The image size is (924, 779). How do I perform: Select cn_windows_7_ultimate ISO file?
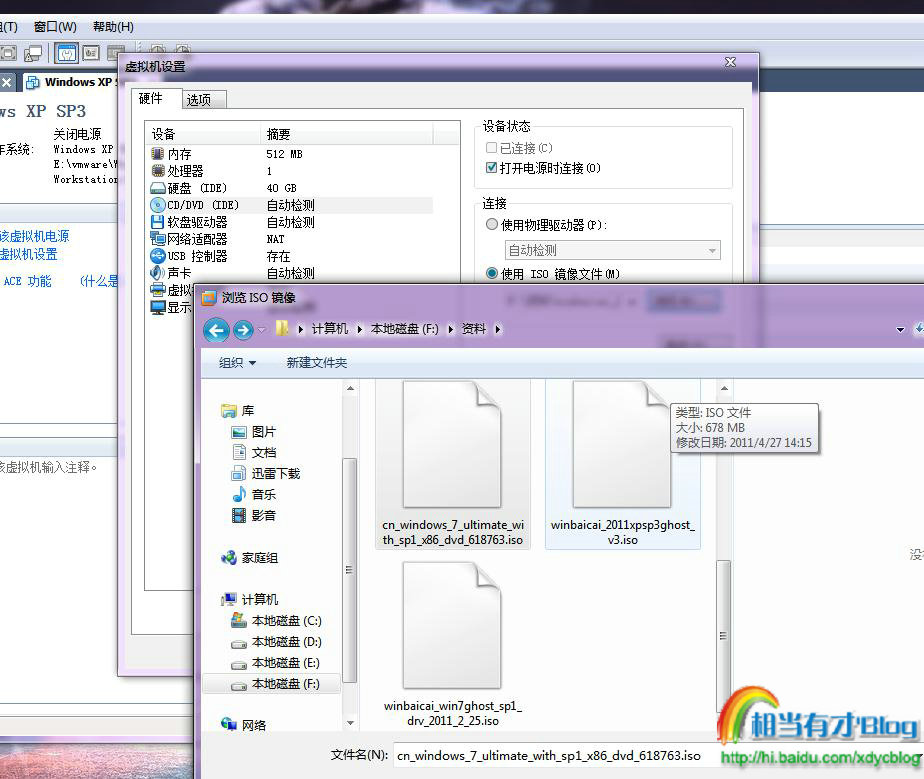tap(453, 465)
